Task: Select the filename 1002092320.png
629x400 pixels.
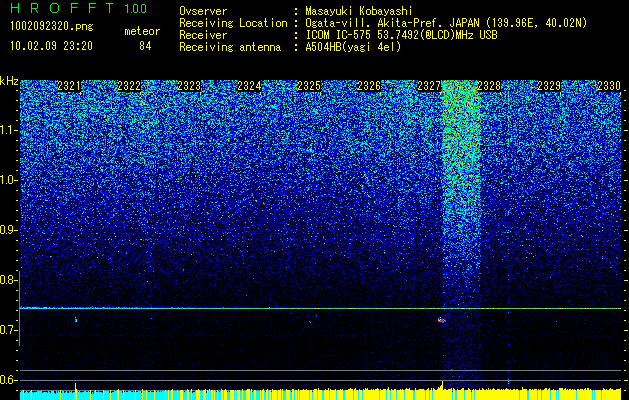Action: pyautogui.click(x=52, y=26)
